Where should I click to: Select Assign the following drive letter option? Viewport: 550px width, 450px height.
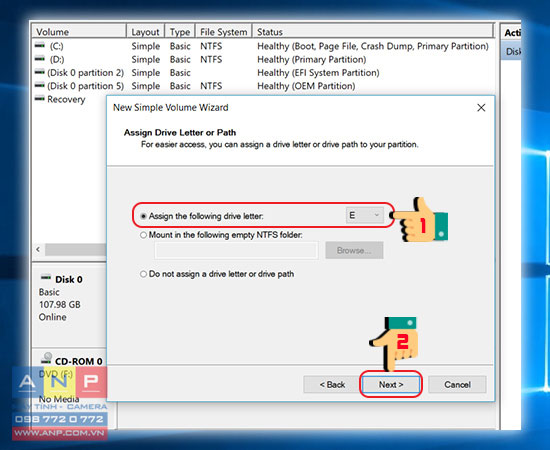[143, 216]
